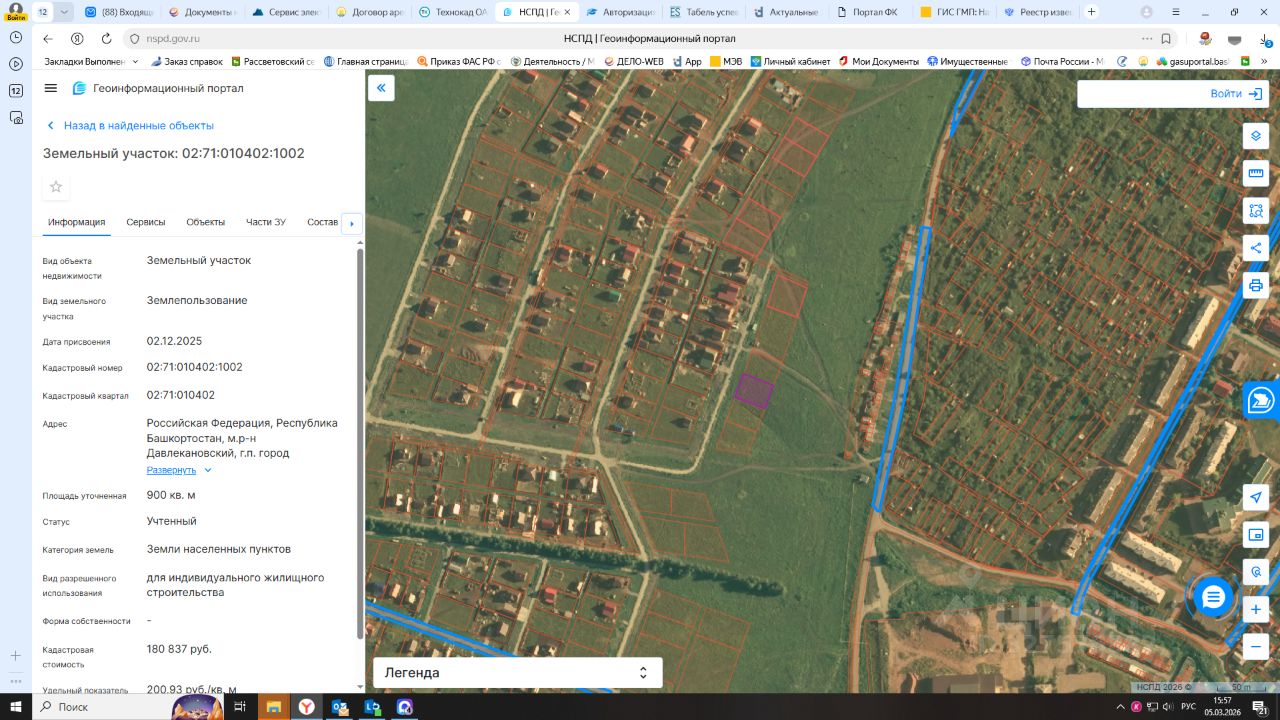Image resolution: width=1280 pixels, height=720 pixels.
Task: Switch to the Объекты tab
Action: coord(206,222)
